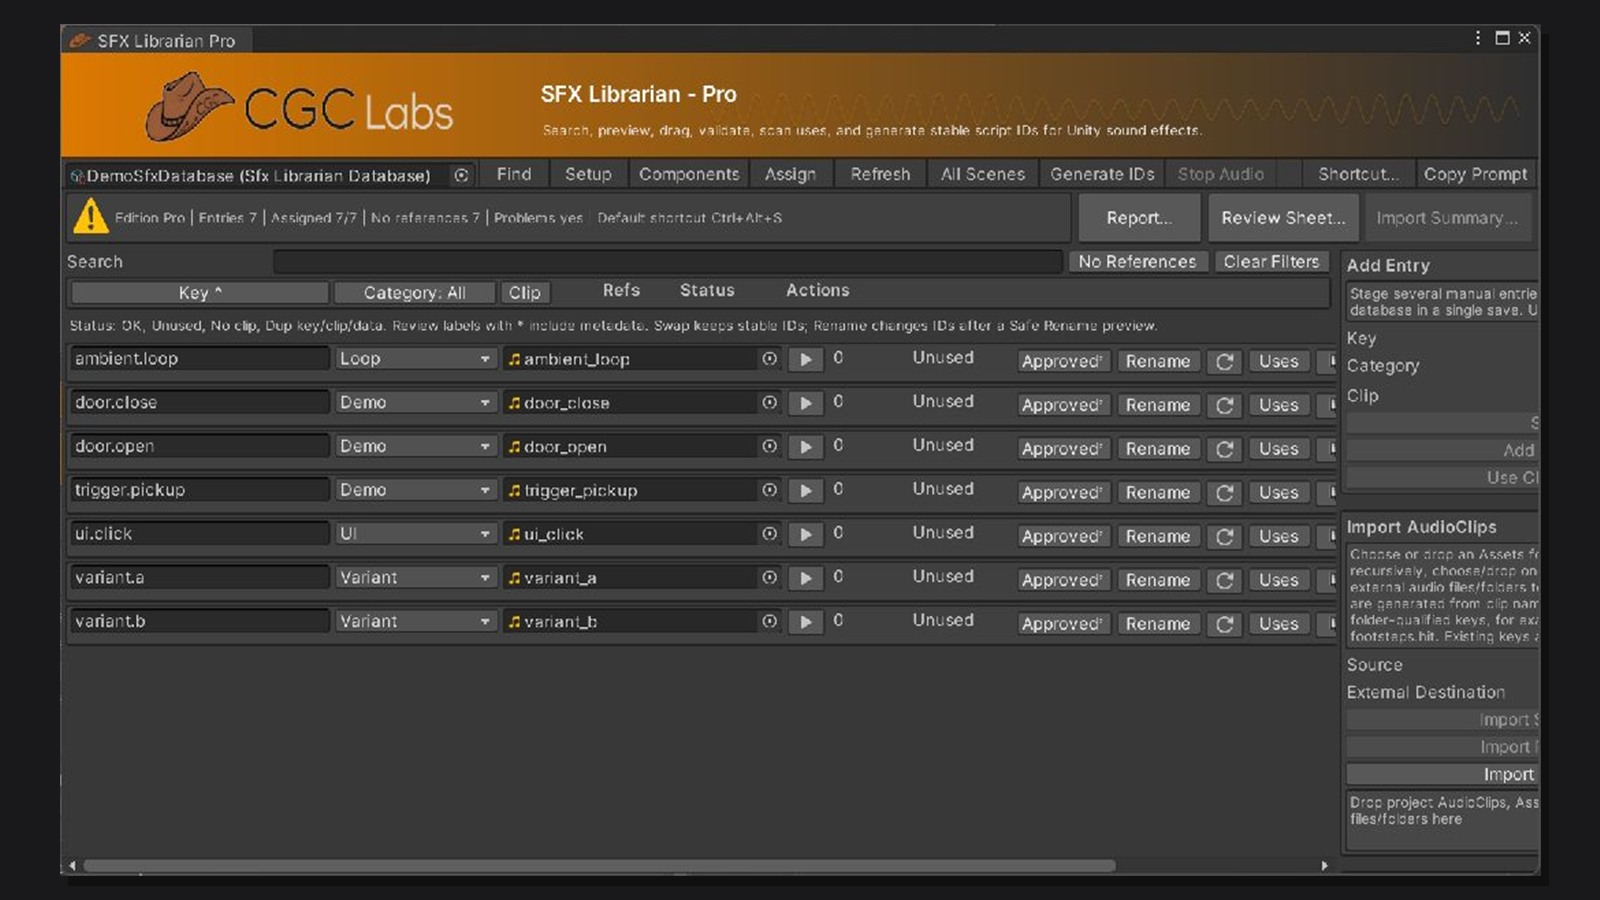
Task: Open object picker for variant_a clip
Action: point(769,577)
